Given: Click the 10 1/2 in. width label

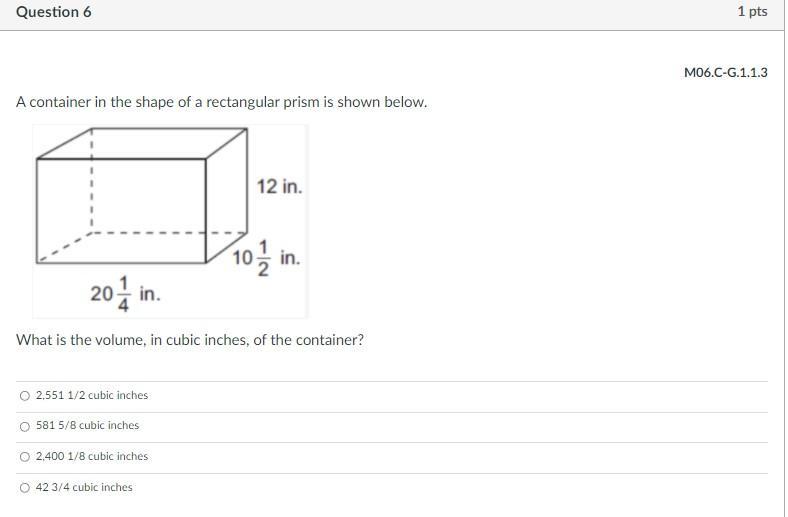Looking at the screenshot, I should 266,259.
